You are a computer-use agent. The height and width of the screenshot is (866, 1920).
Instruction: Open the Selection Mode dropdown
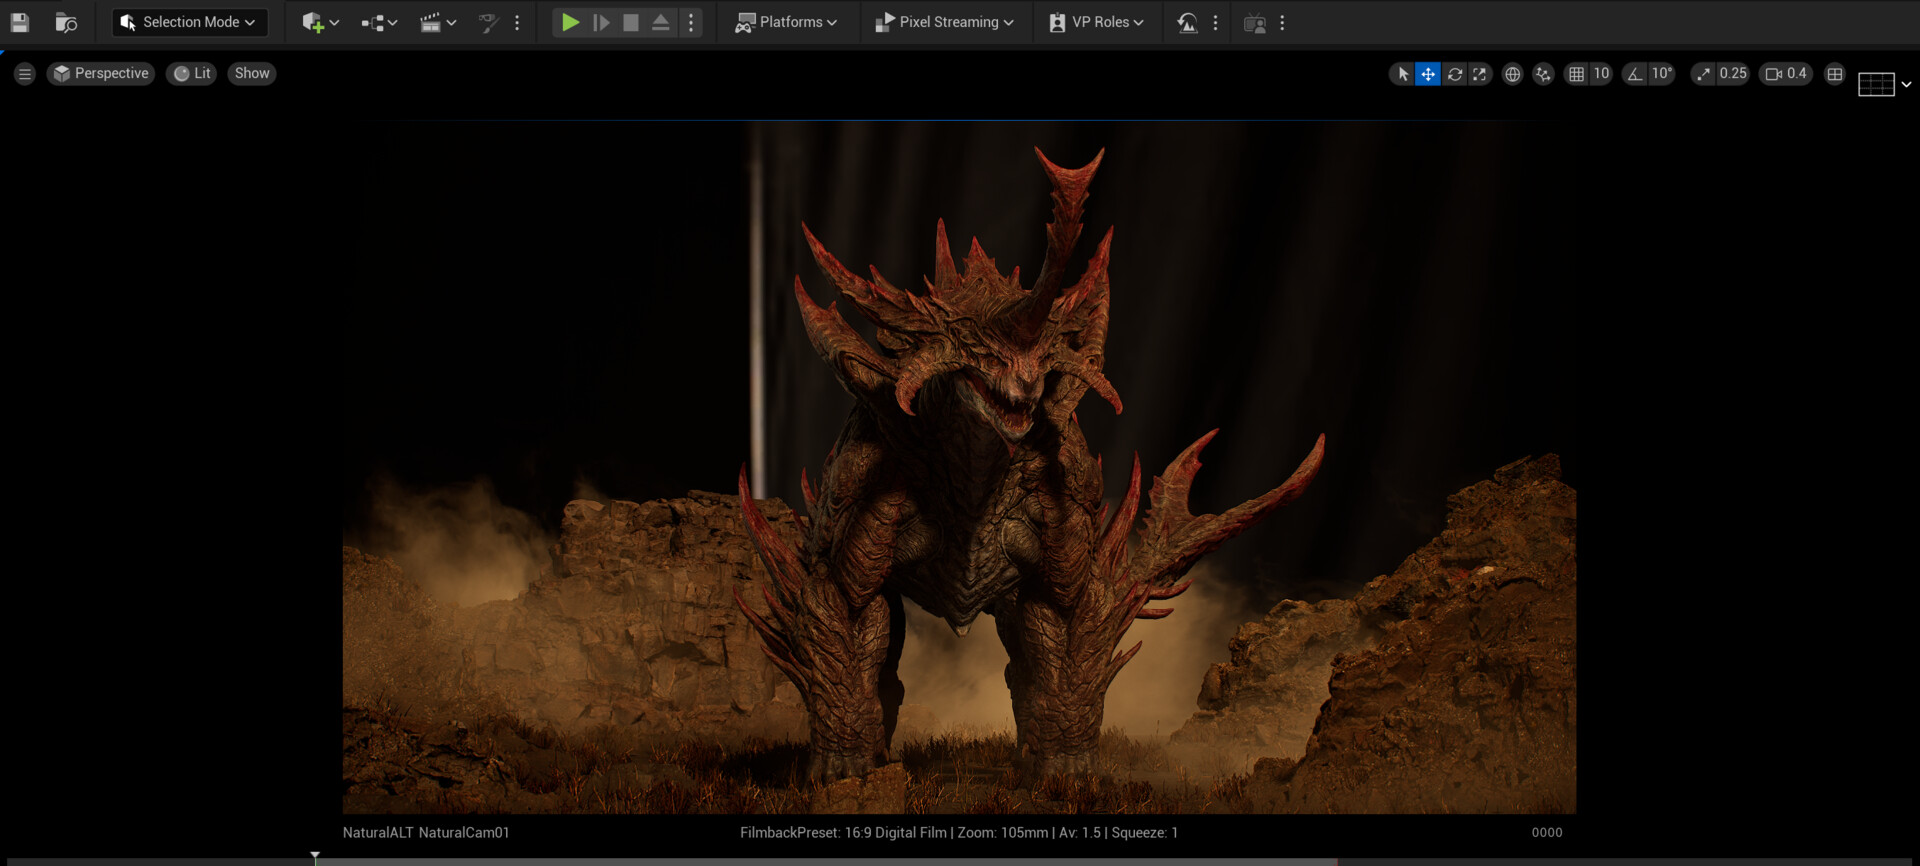(189, 22)
